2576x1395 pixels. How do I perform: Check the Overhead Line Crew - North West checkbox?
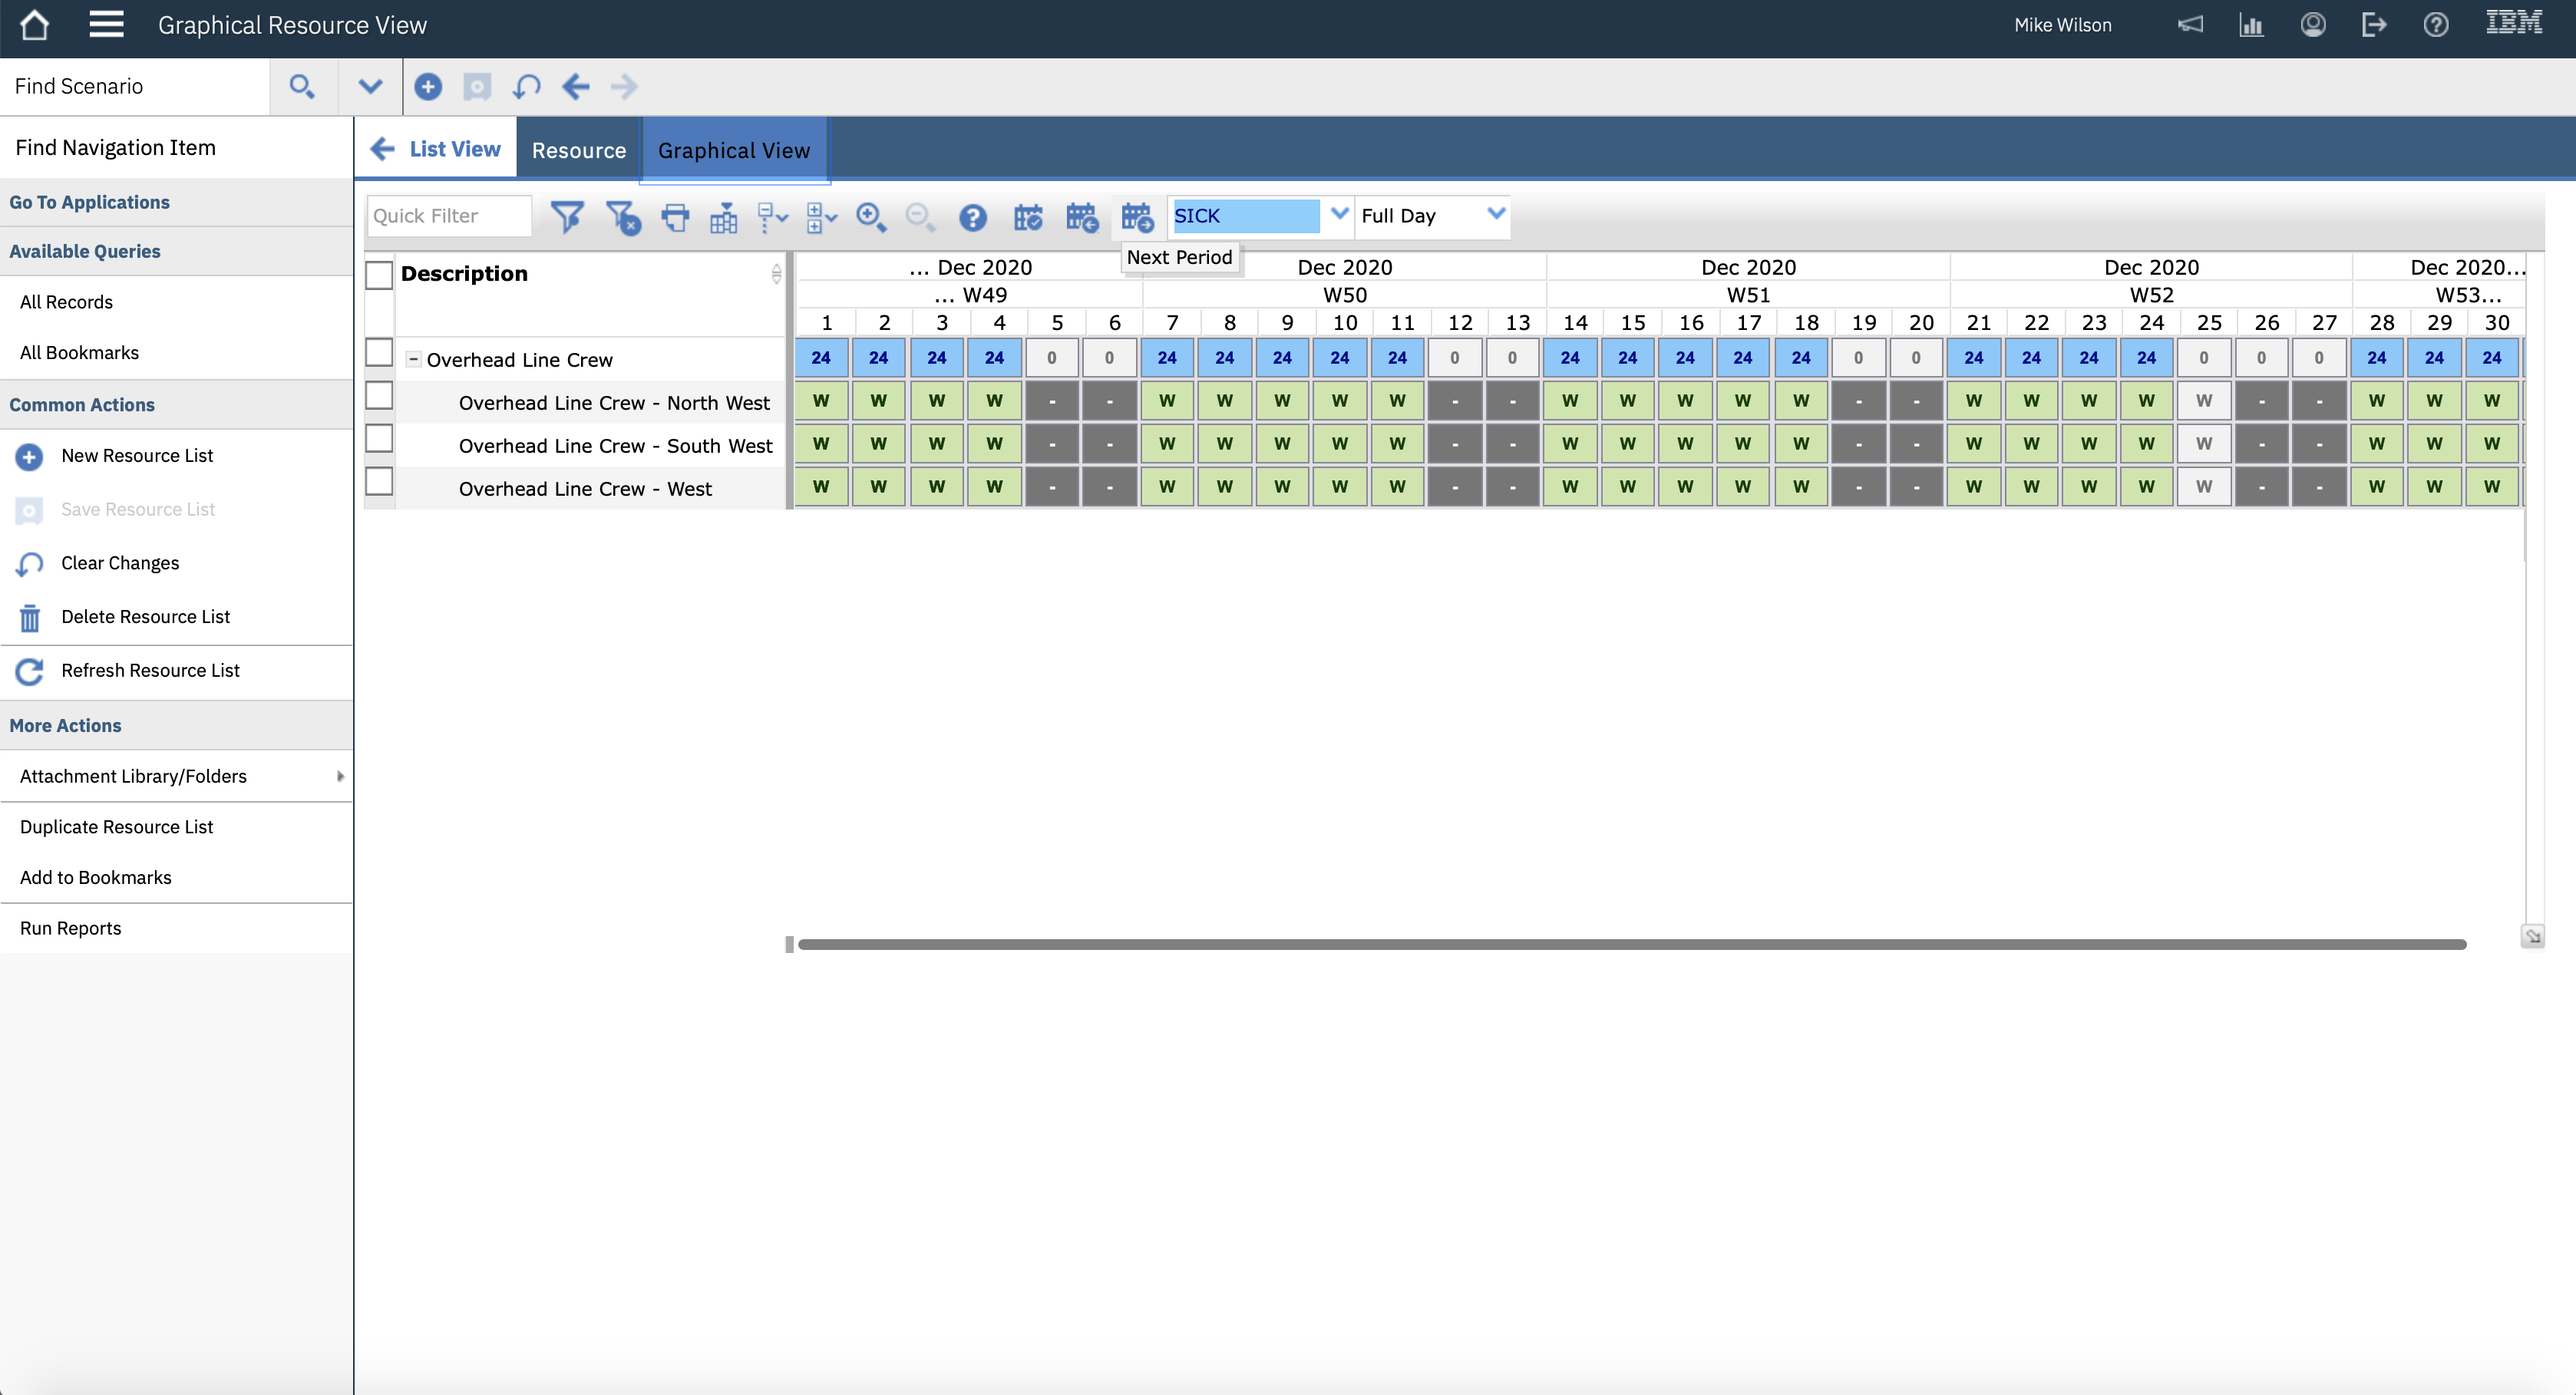click(379, 396)
